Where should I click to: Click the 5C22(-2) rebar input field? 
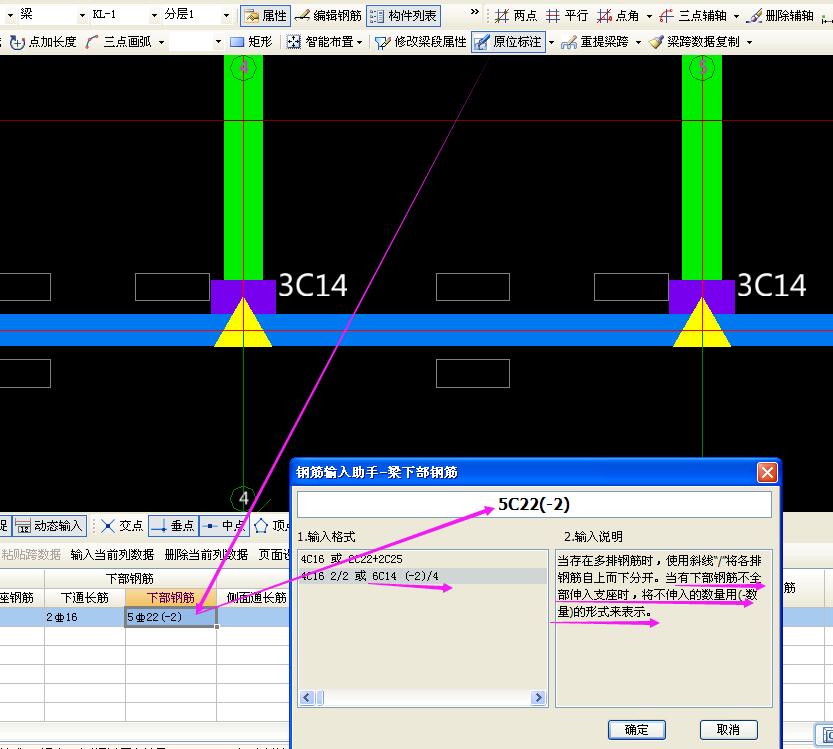pos(534,504)
